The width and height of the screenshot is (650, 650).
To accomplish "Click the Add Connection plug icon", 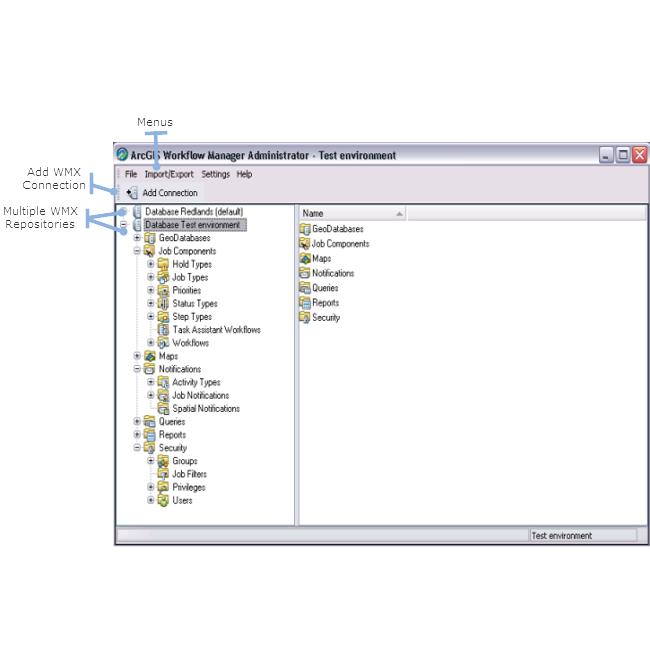I will coord(132,193).
